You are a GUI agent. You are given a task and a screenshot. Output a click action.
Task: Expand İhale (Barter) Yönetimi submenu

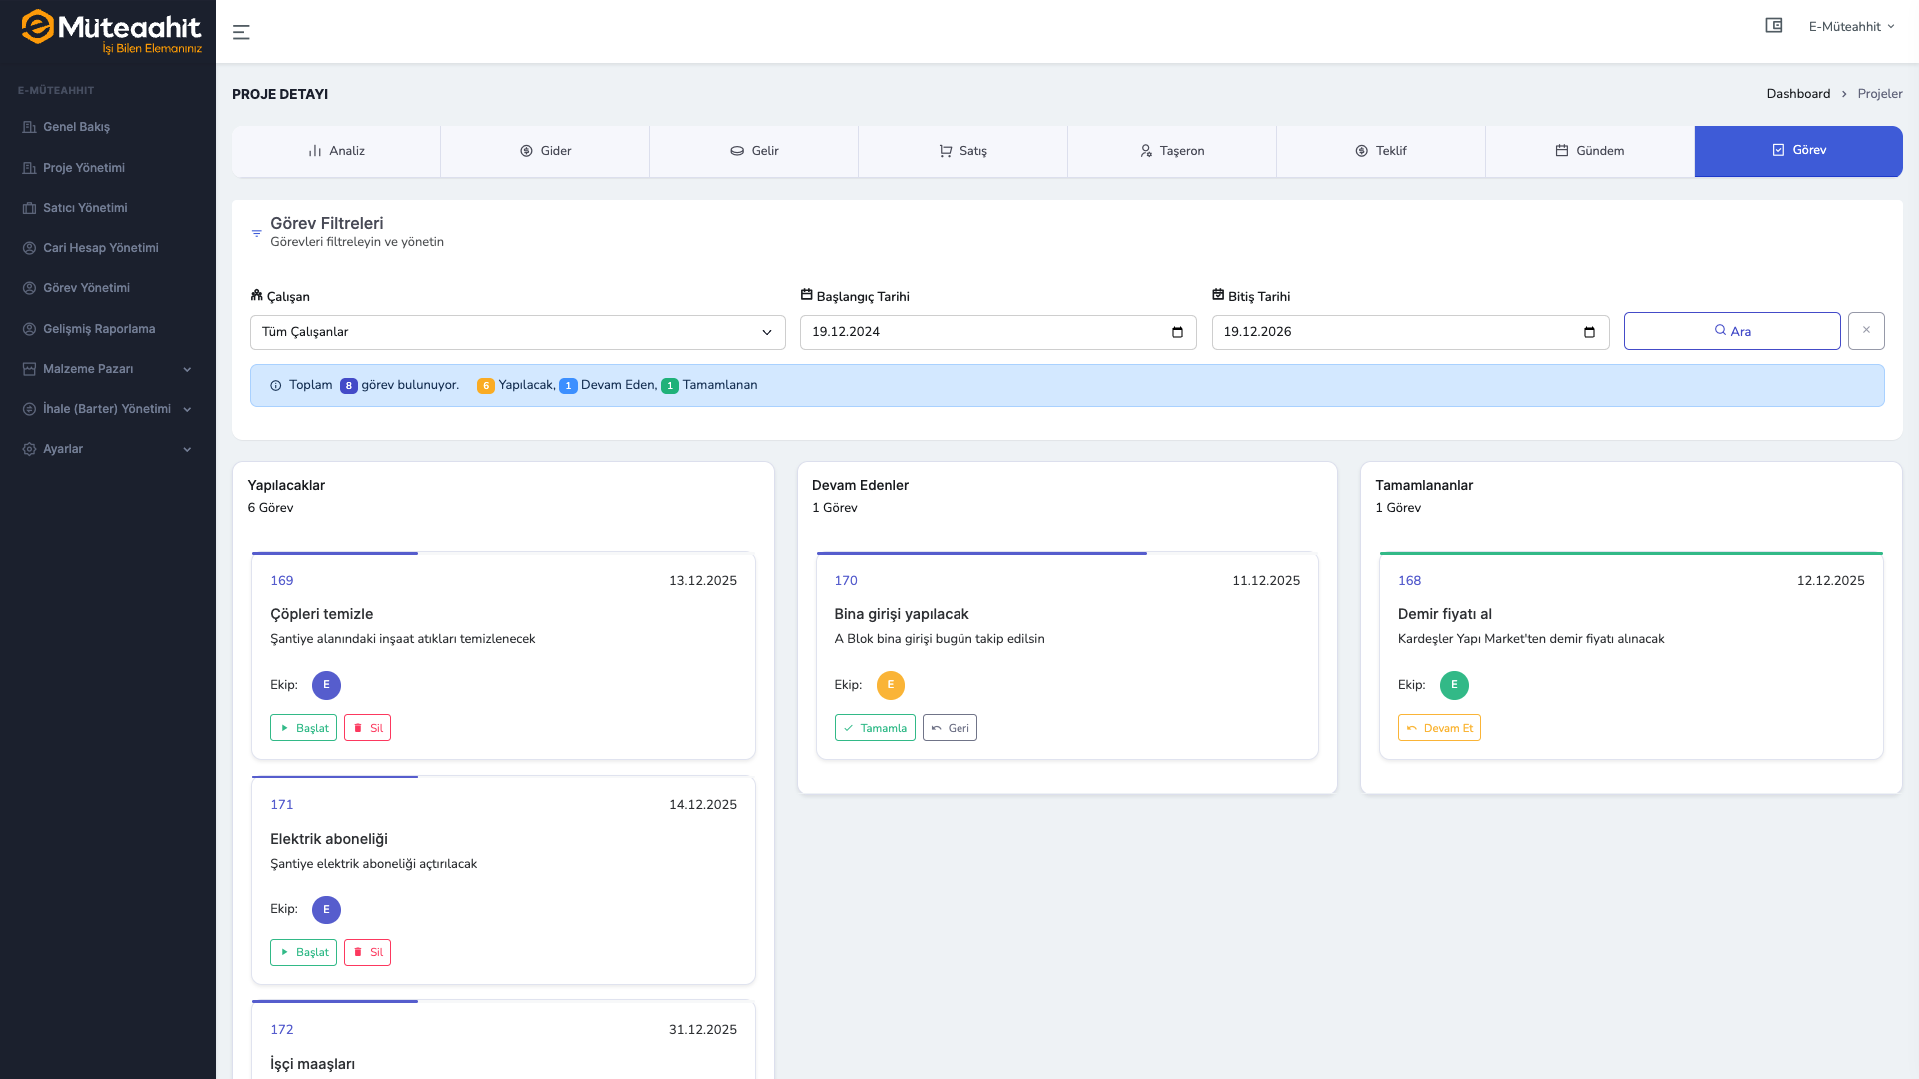coord(107,409)
